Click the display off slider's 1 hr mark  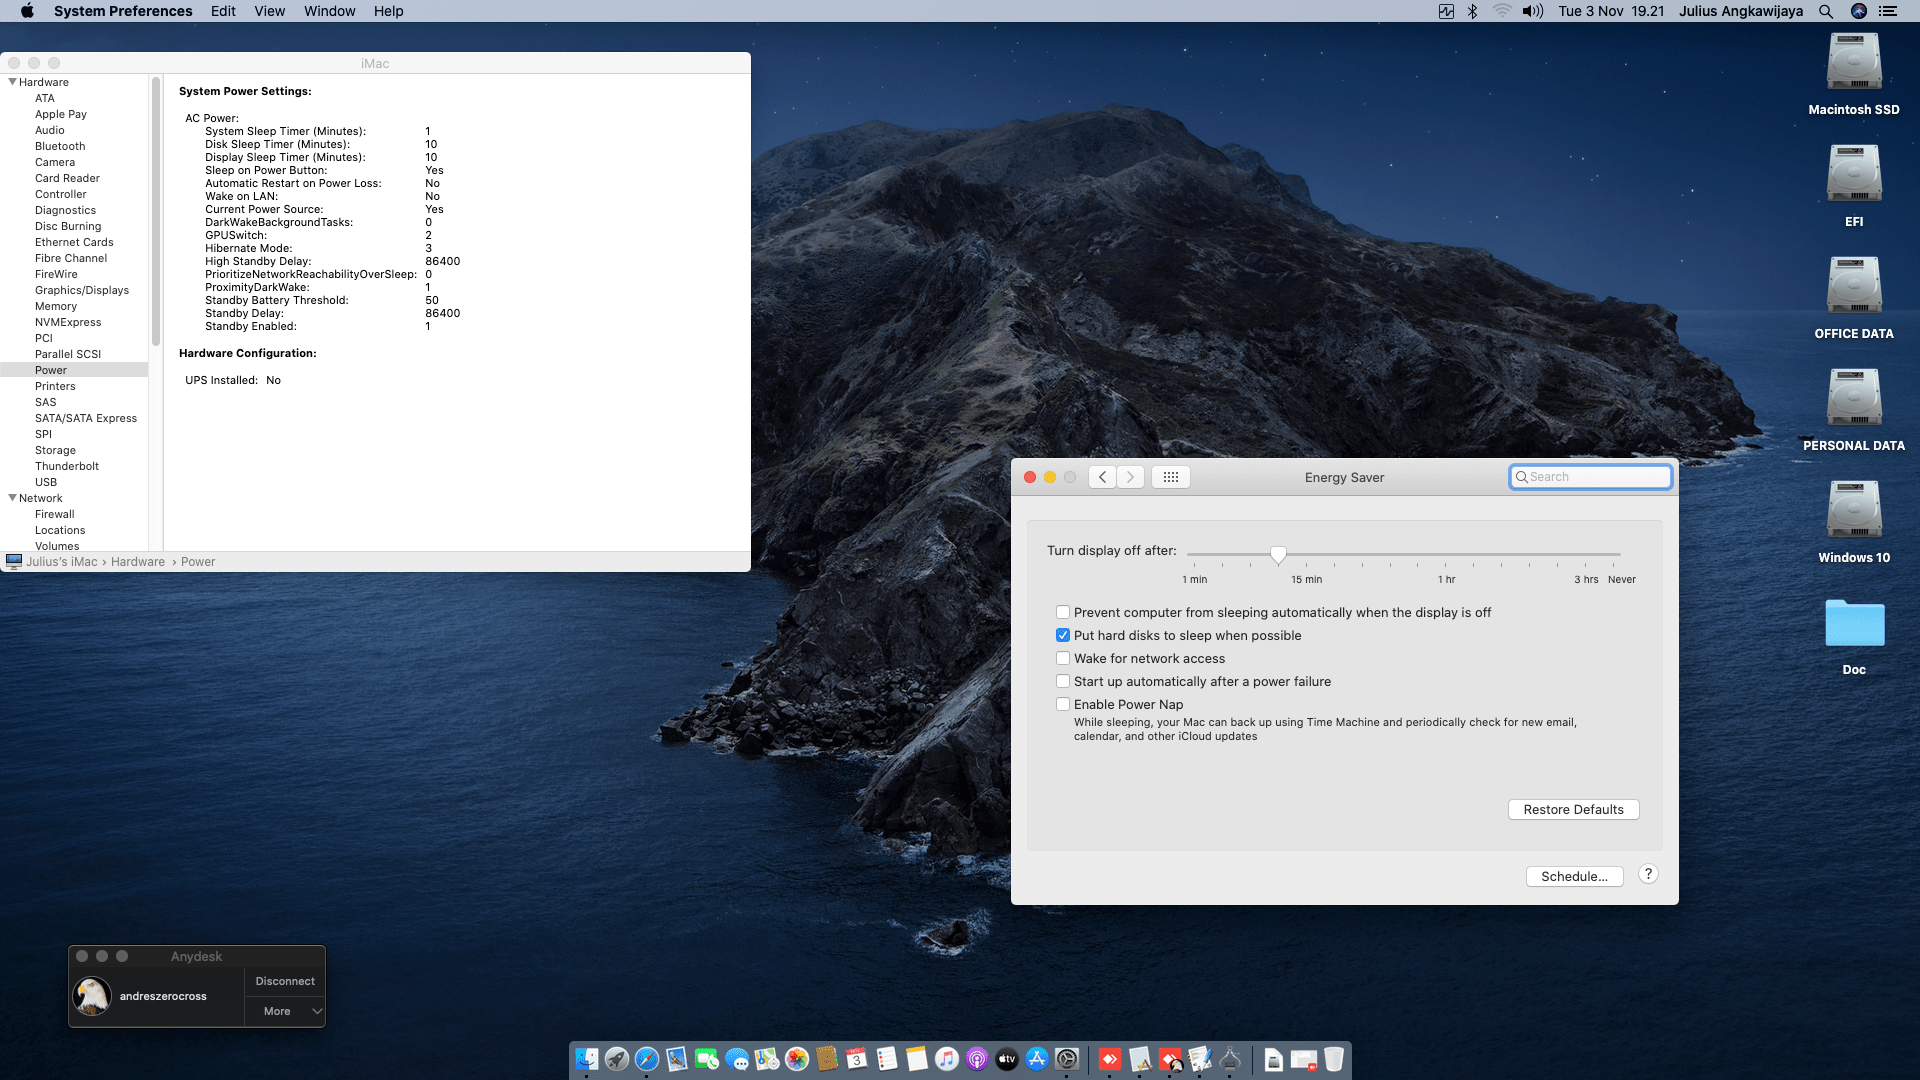point(1446,555)
